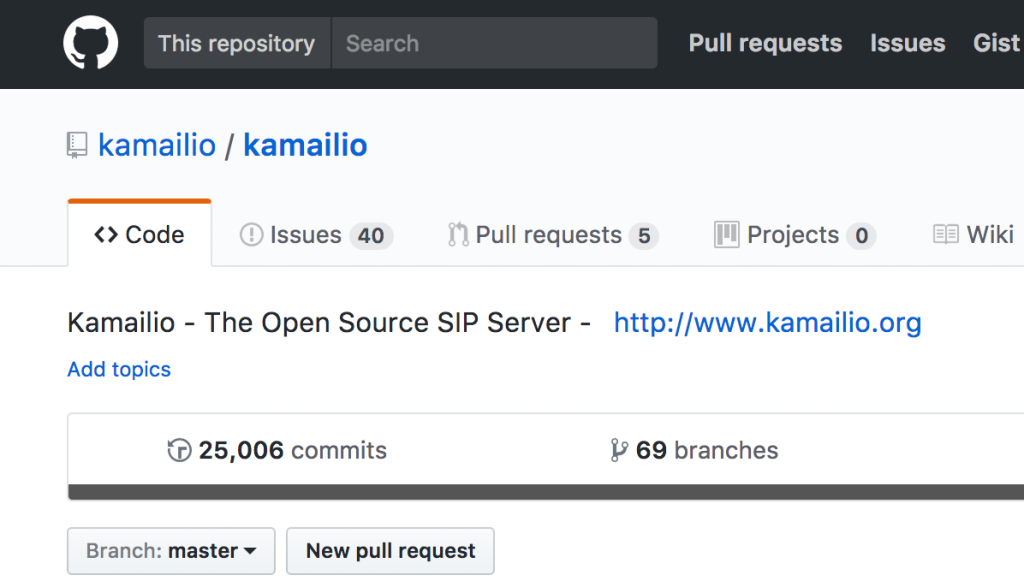1024x587 pixels.
Task: Click the Projects board icon
Action: (727, 234)
